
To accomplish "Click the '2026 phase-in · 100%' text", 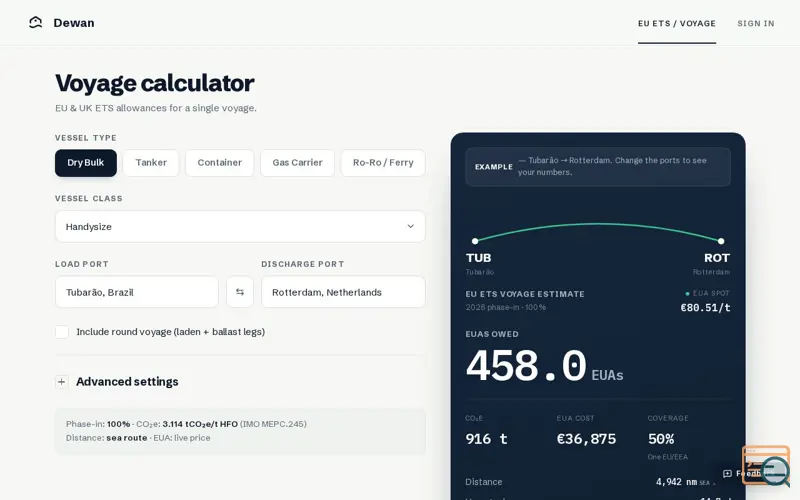I will (506, 307).
